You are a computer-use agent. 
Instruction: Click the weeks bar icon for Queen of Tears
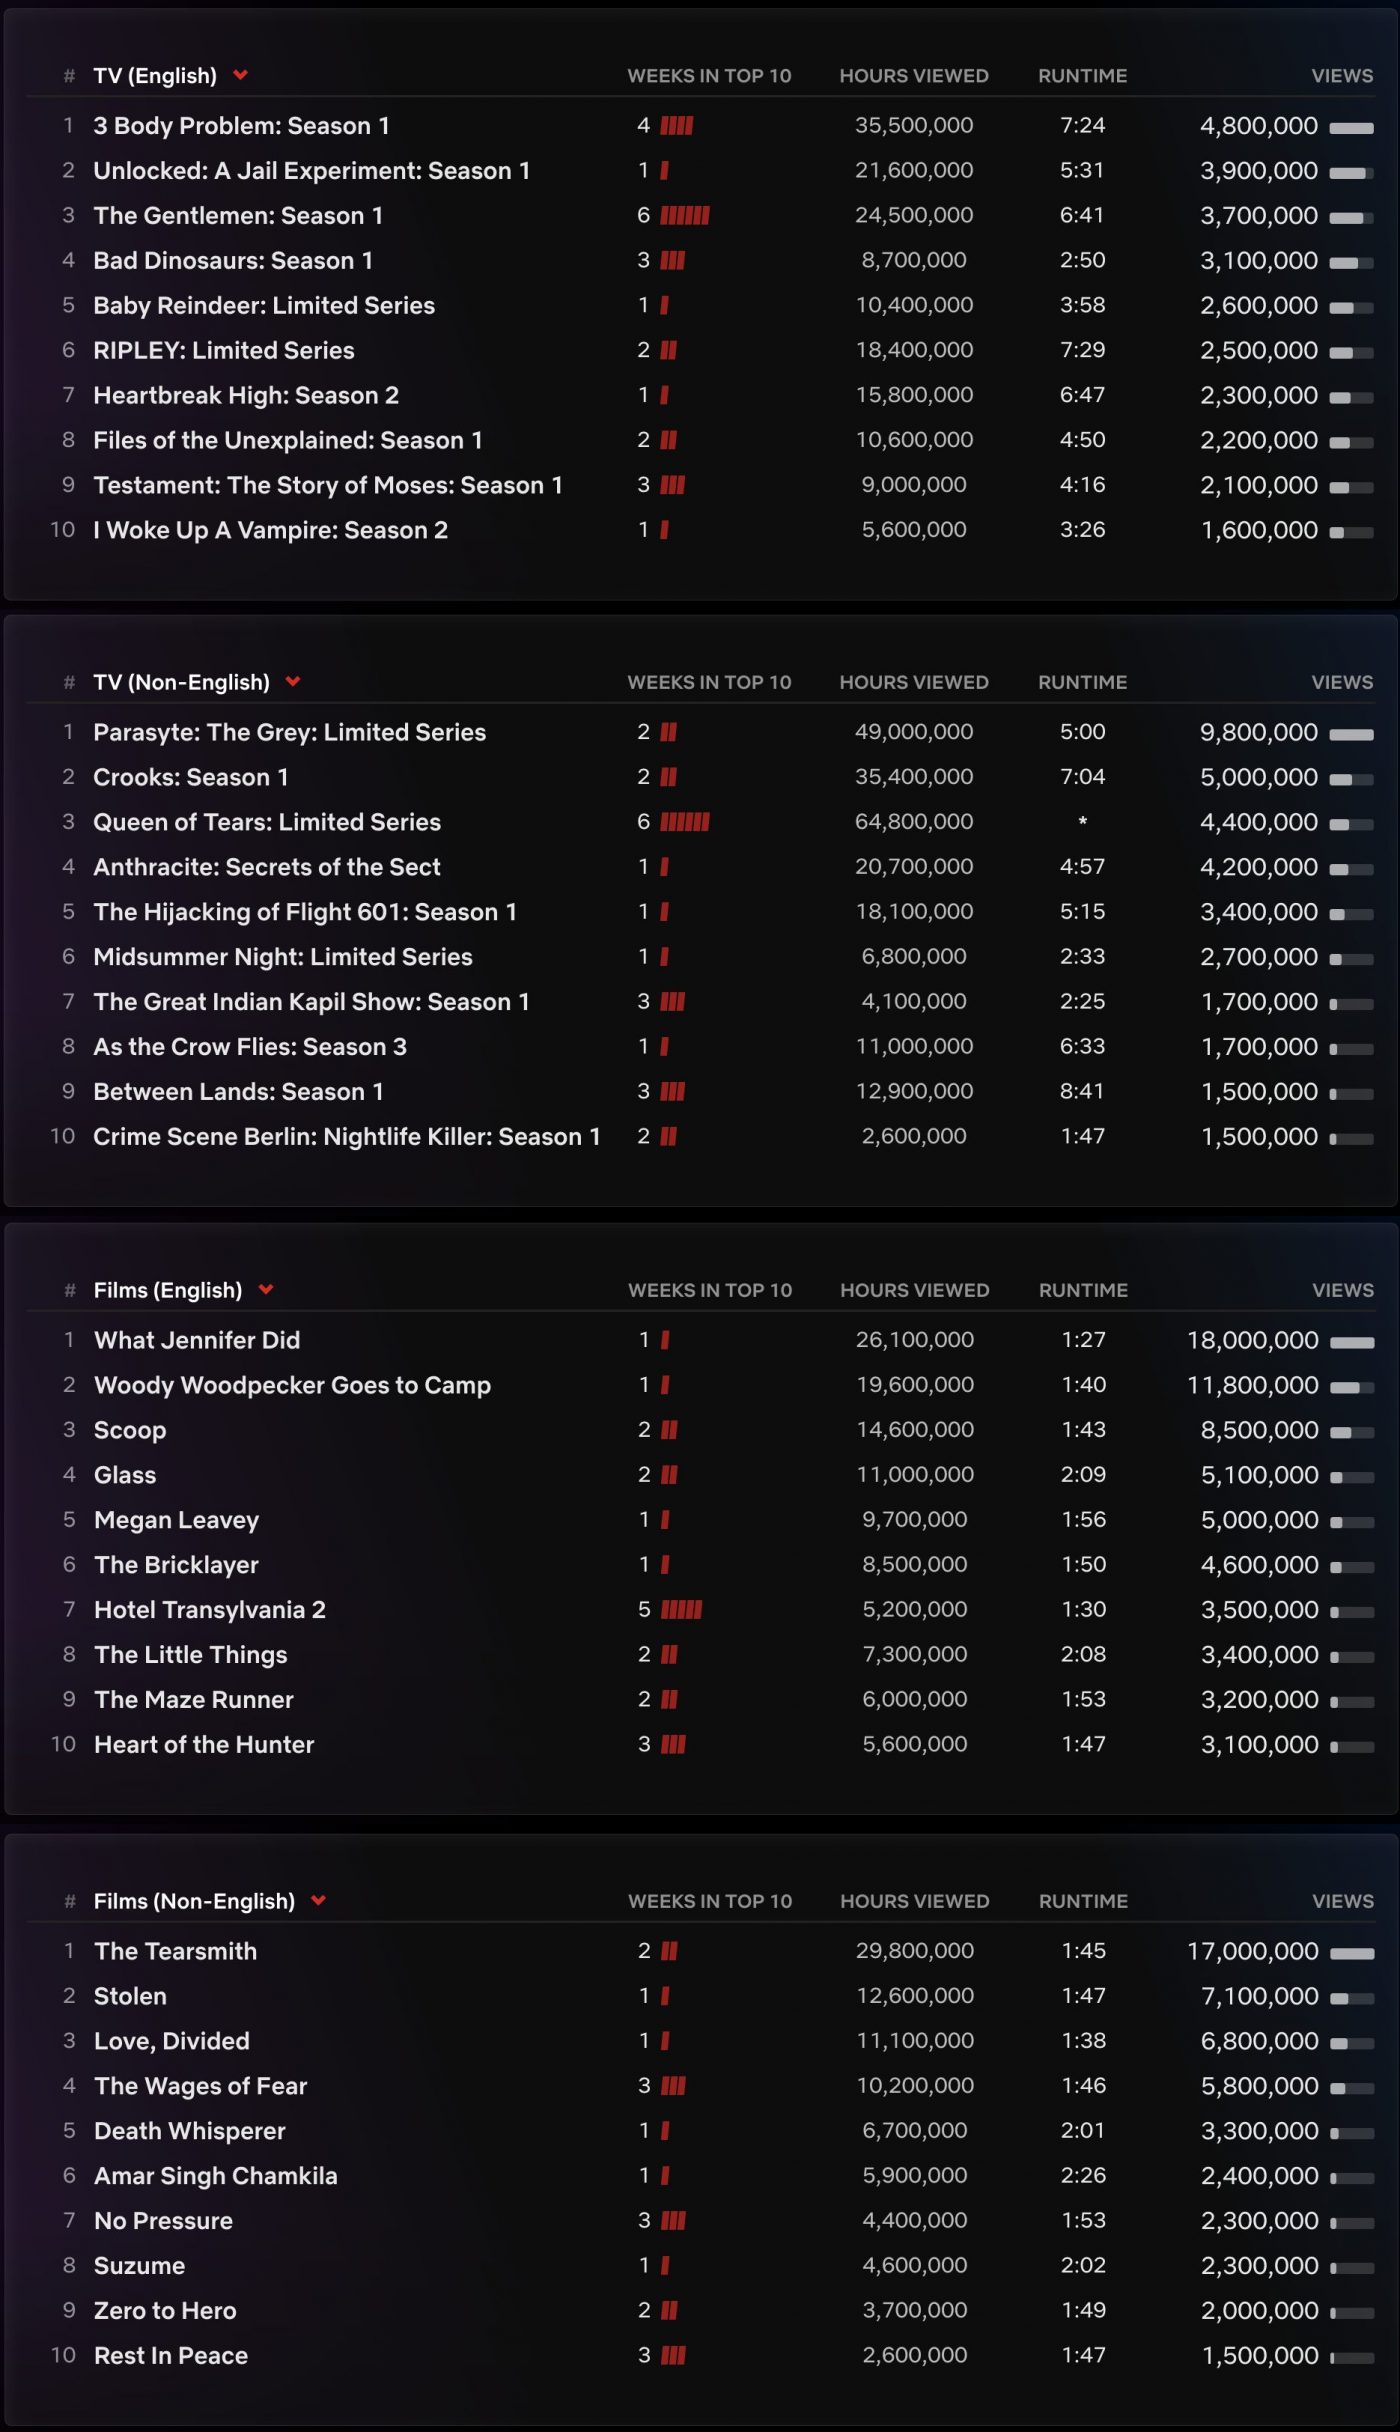[x=685, y=822]
